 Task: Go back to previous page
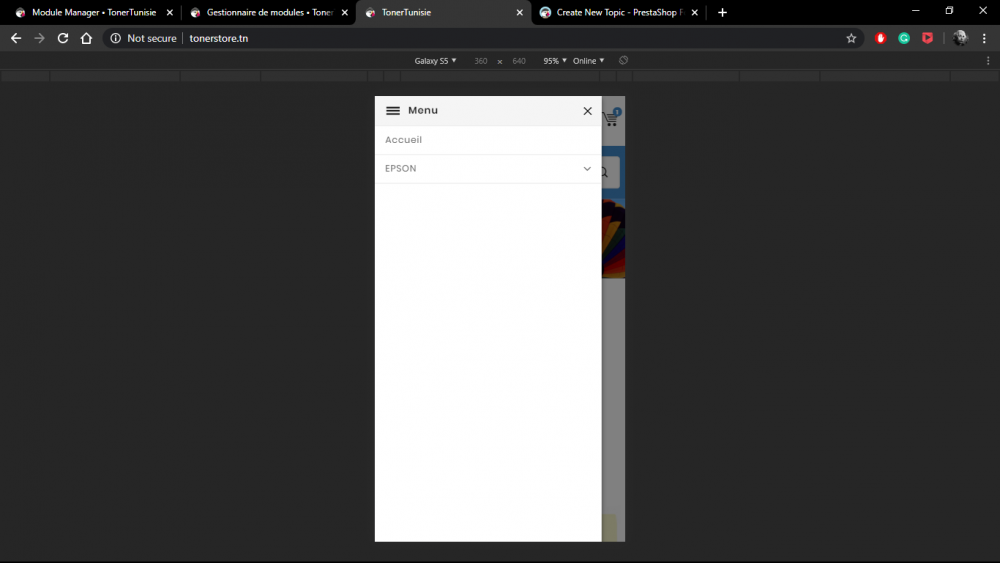(16, 38)
